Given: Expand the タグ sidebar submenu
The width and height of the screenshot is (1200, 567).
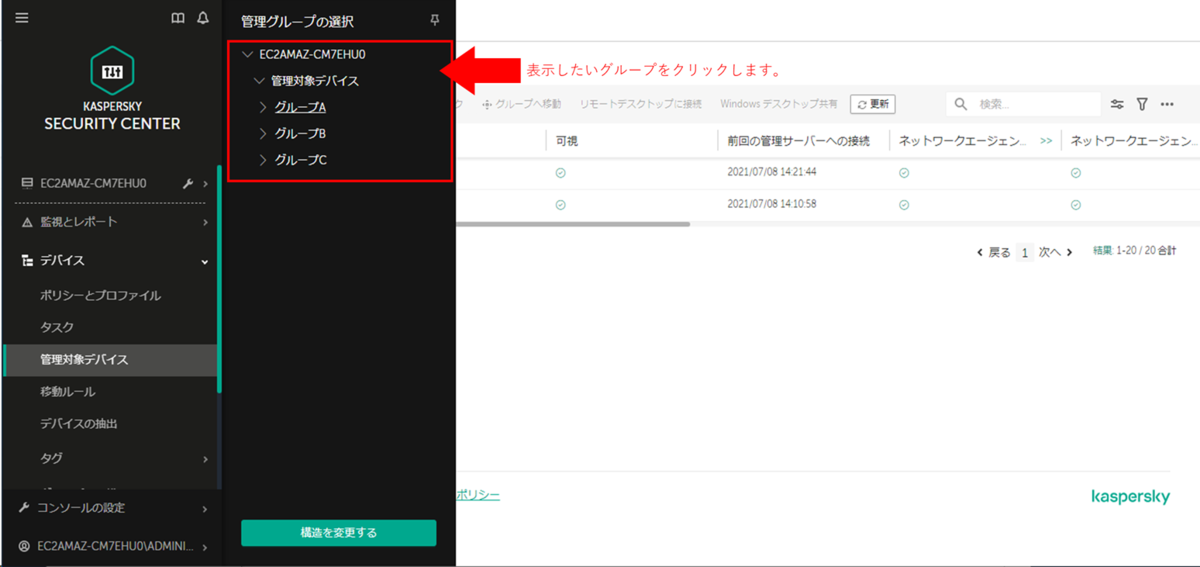Looking at the screenshot, I should [205, 459].
